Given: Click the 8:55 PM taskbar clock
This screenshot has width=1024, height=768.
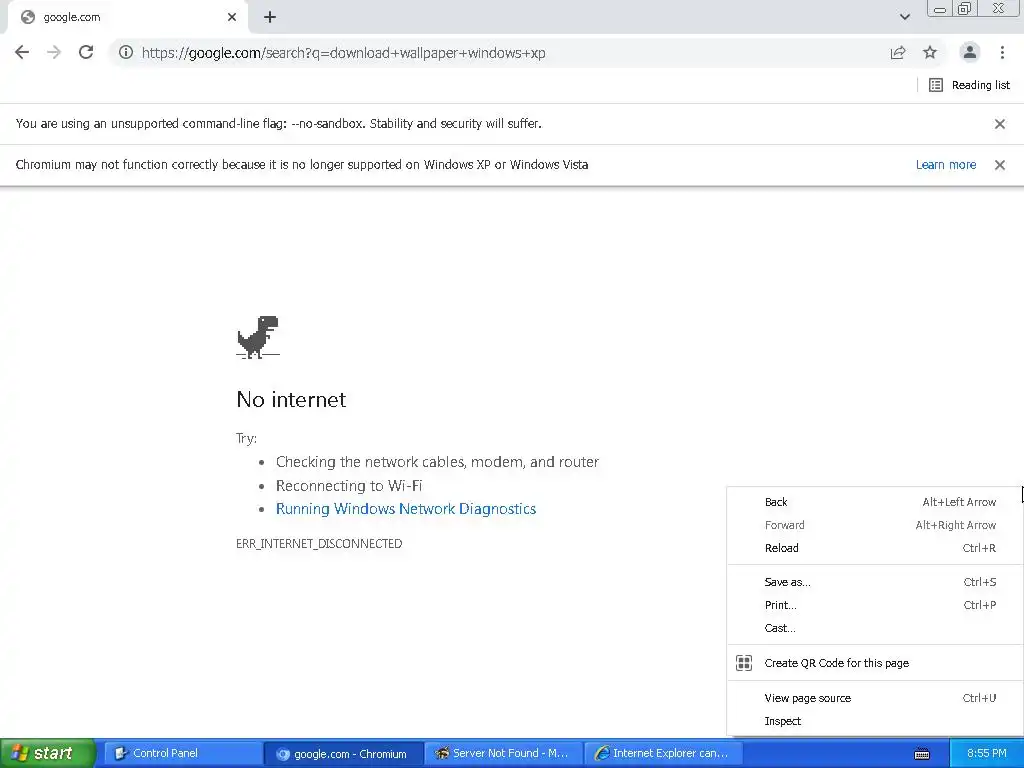Looking at the screenshot, I should tap(987, 753).
